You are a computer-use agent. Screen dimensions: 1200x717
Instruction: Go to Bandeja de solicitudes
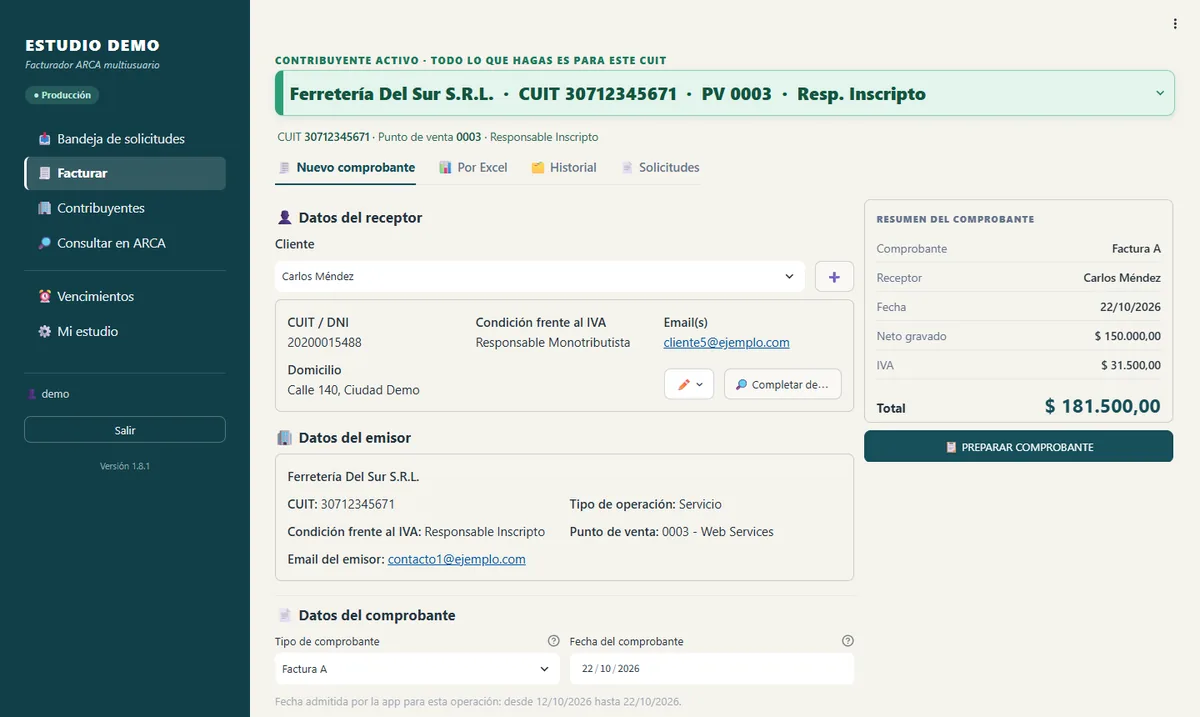pos(125,139)
